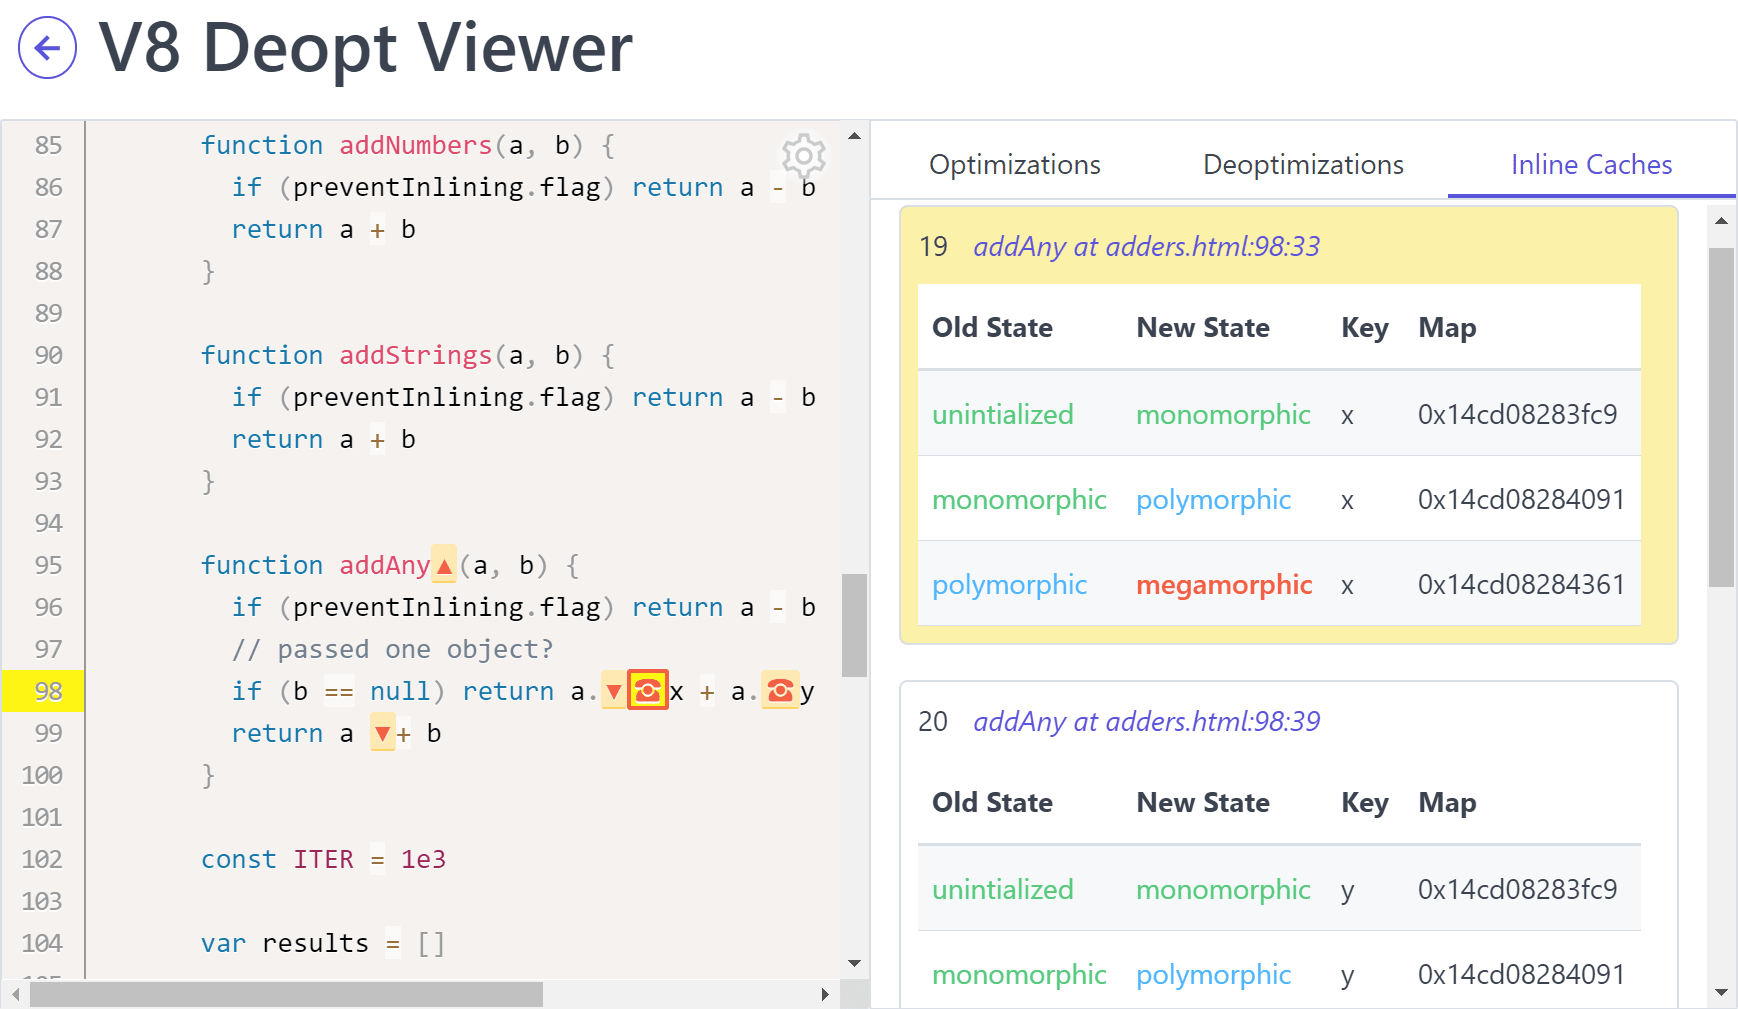Open addAny at adders.html:98:33 entry
Viewport: 1738px width, 1009px height.
1146,246
